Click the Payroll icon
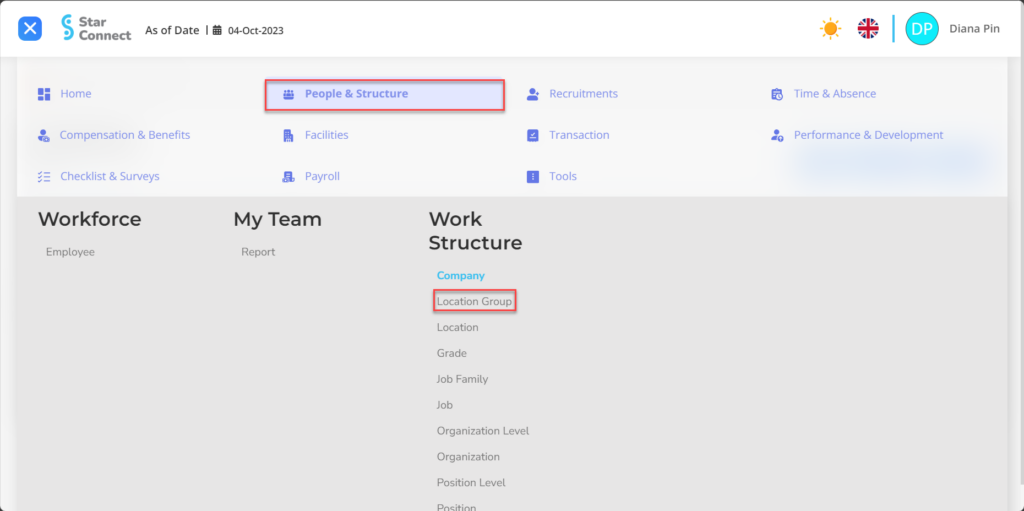Viewport: 1024px width, 511px height. click(288, 176)
